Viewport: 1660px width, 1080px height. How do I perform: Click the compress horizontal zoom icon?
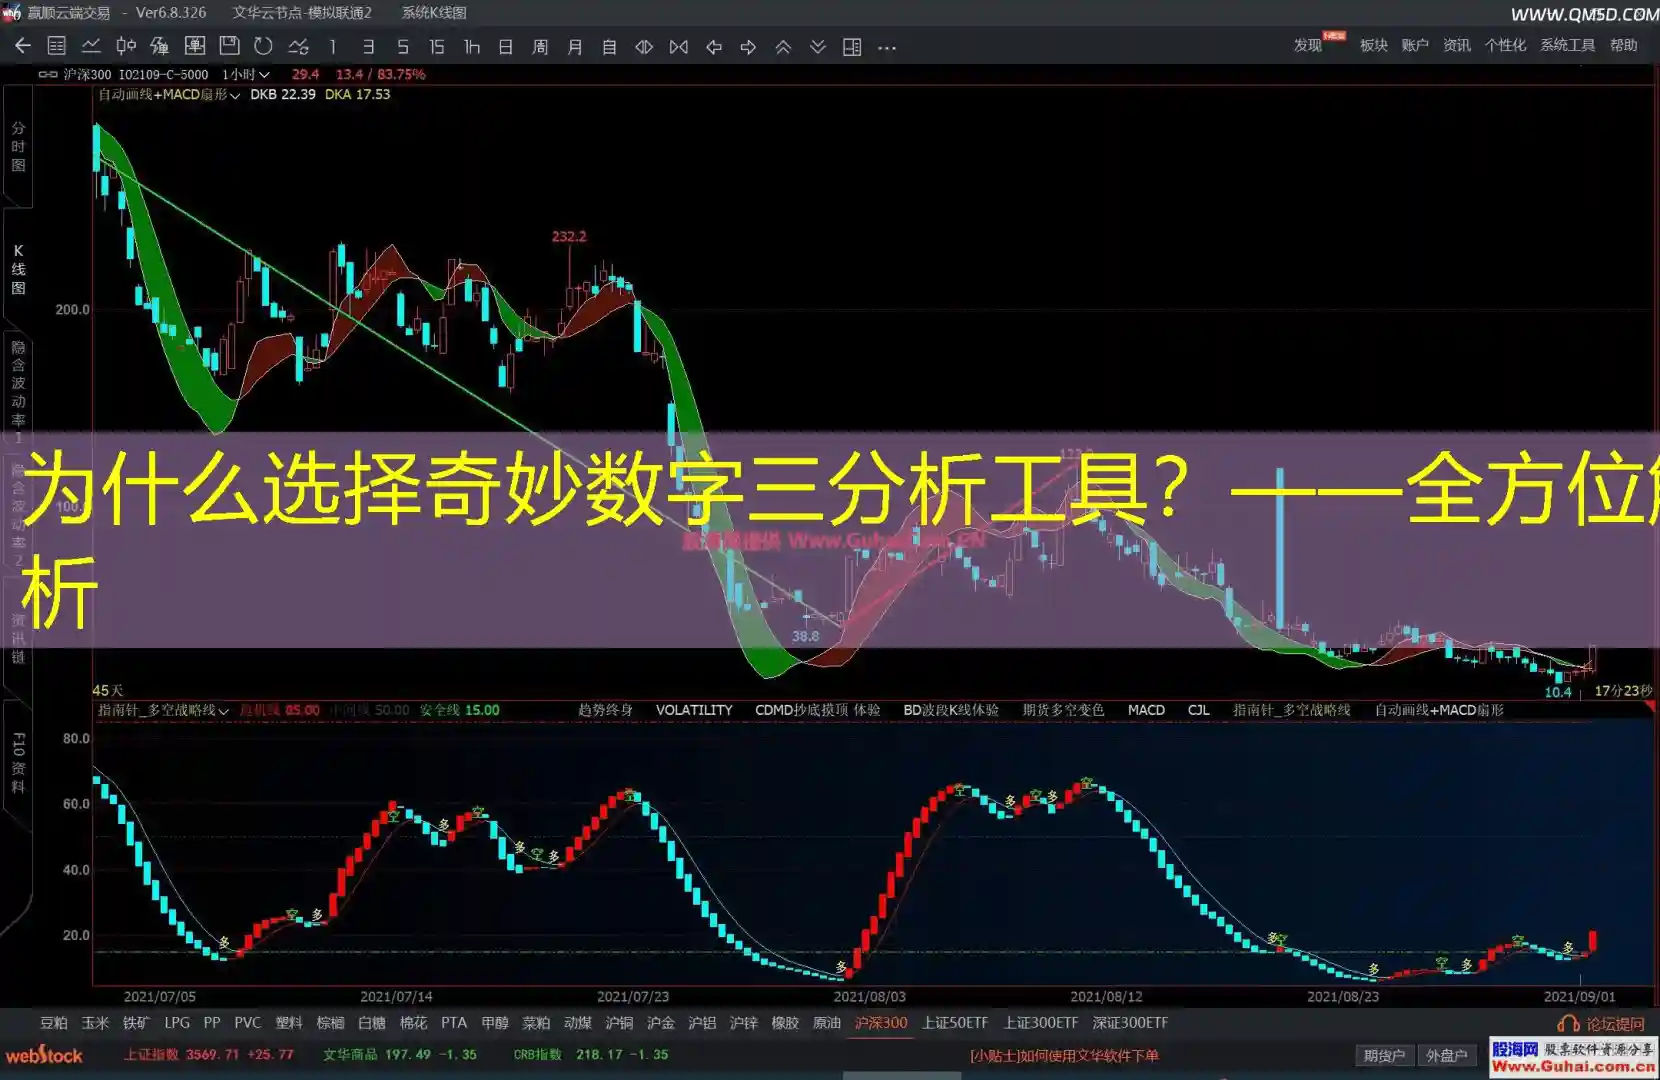click(679, 46)
